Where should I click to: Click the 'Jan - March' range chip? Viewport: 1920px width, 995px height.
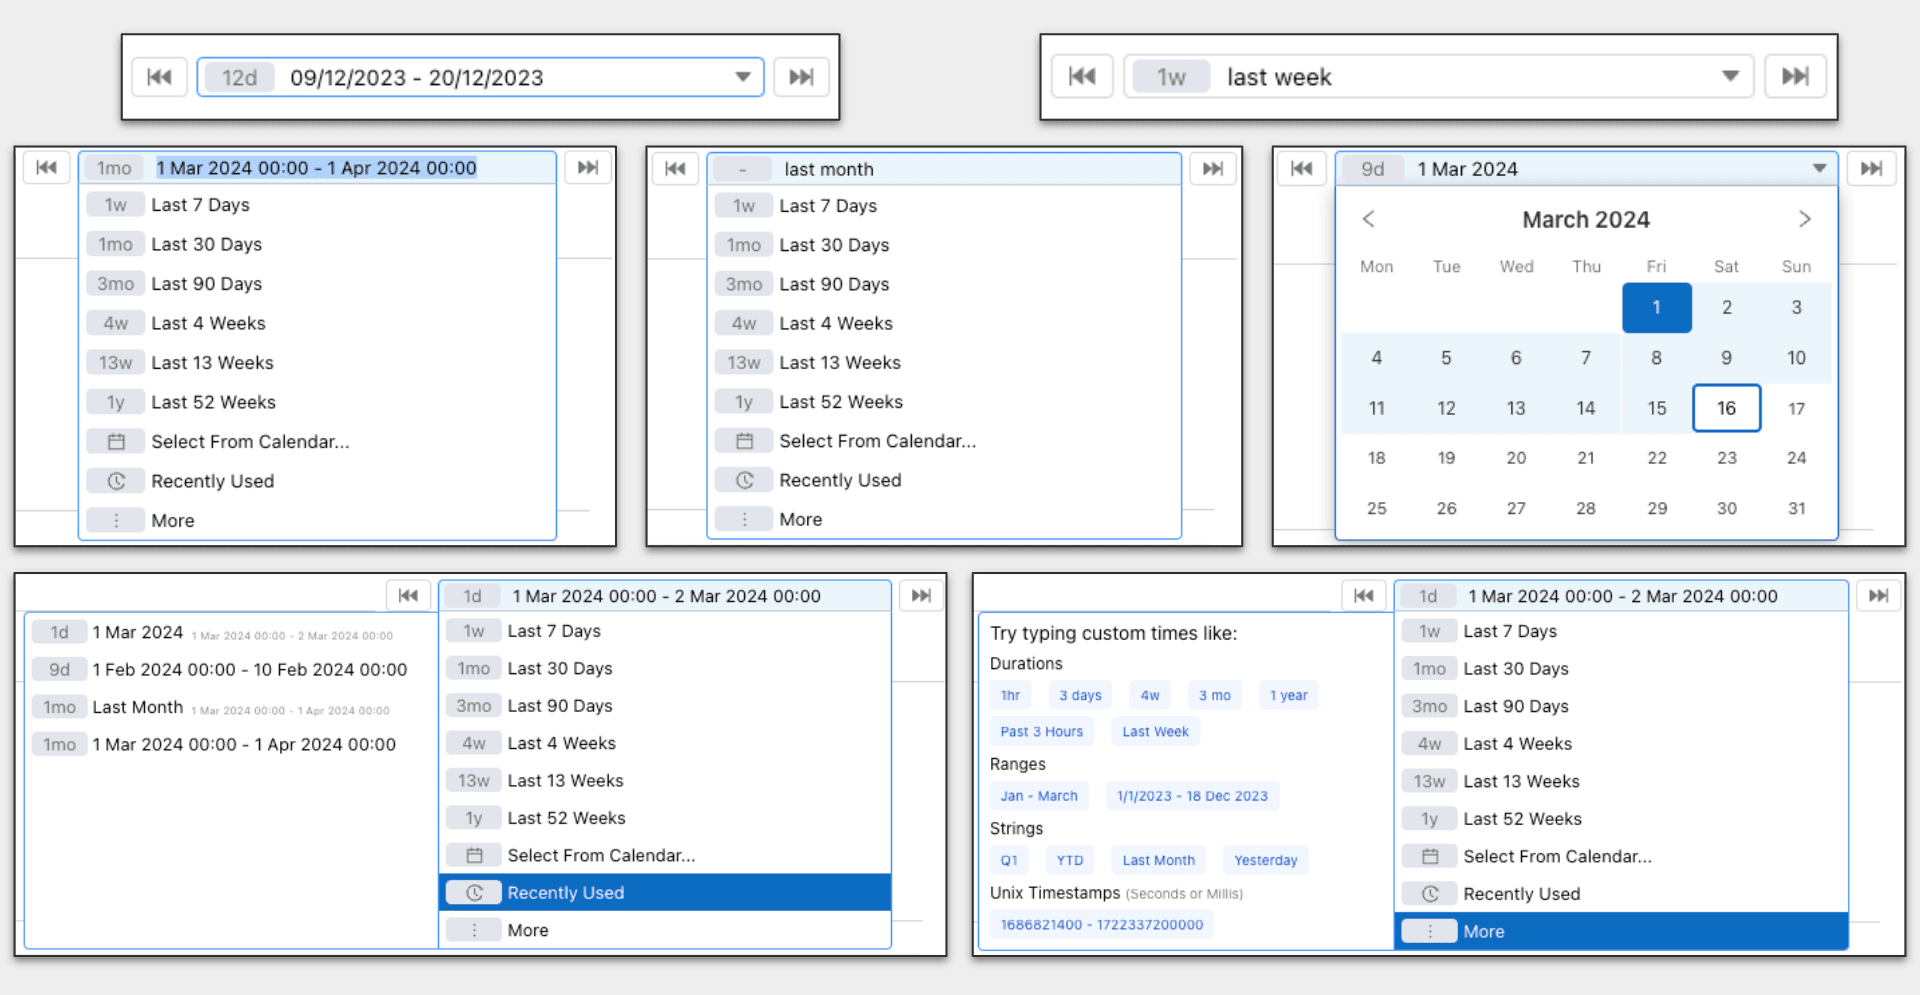point(1039,795)
